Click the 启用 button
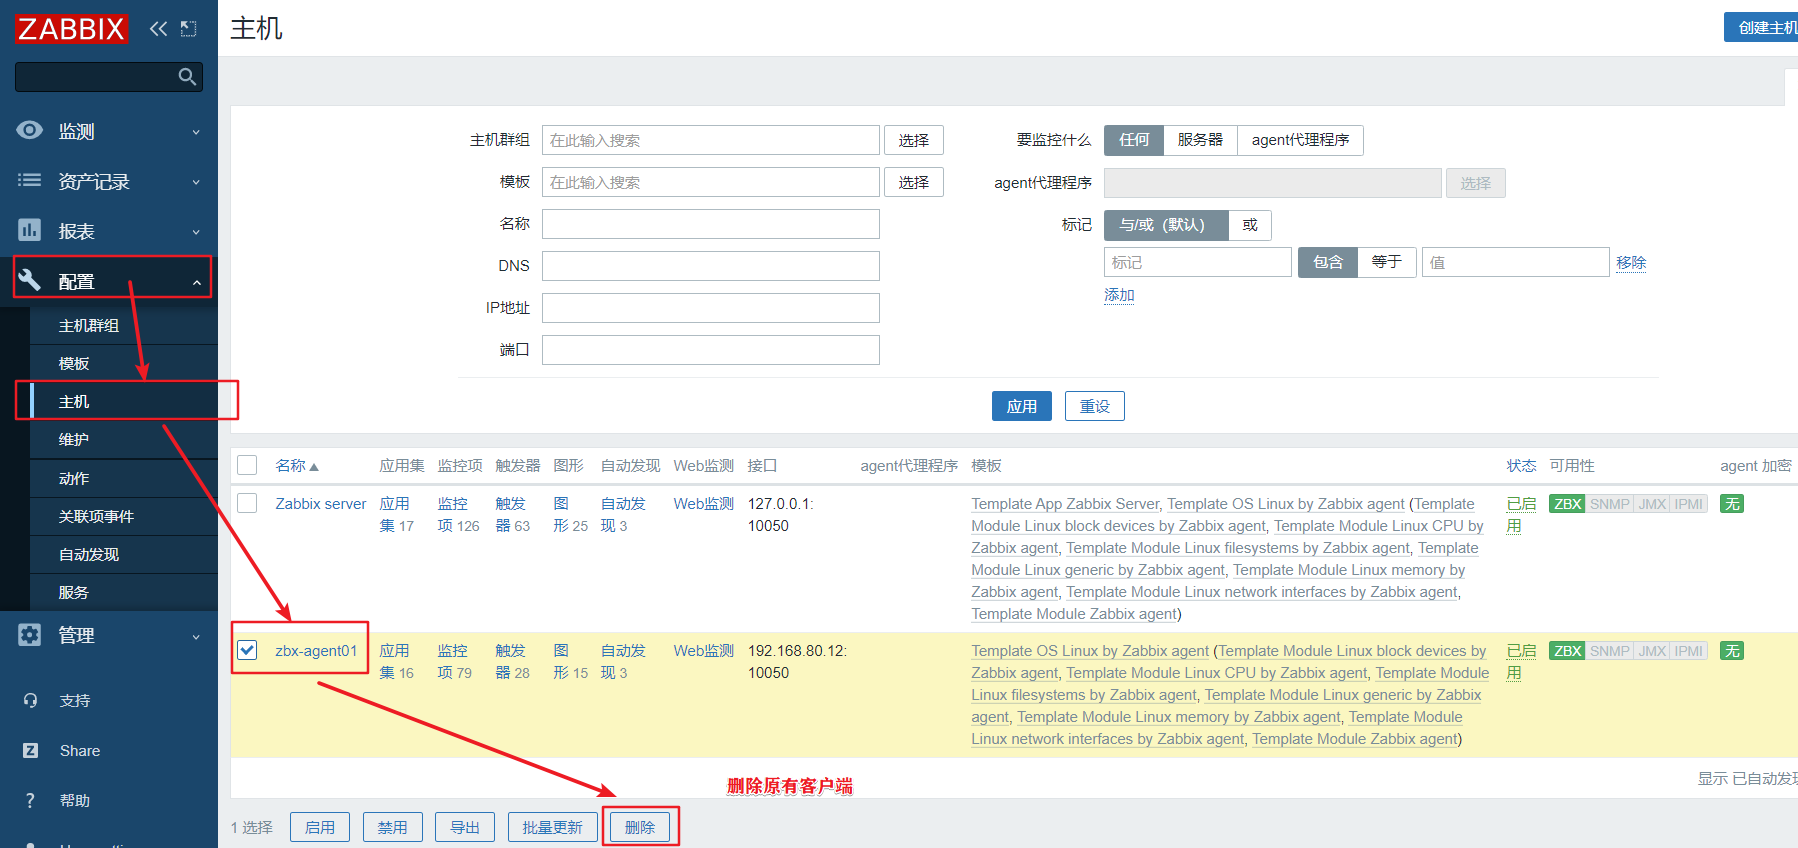Image resolution: width=1798 pixels, height=848 pixels. (x=320, y=827)
